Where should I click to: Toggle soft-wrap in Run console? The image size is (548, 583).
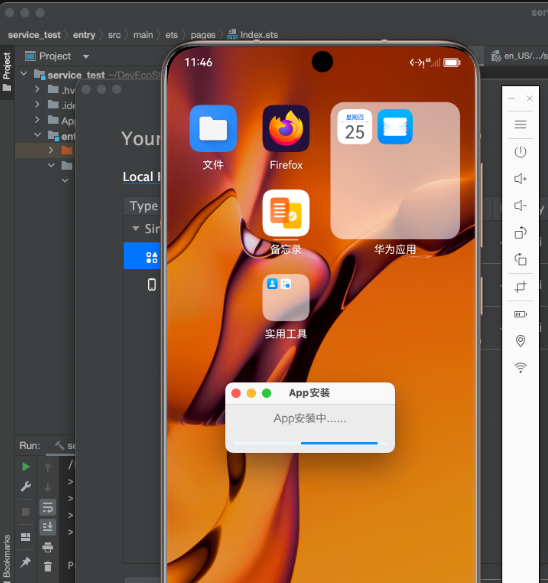pyautogui.click(x=48, y=507)
